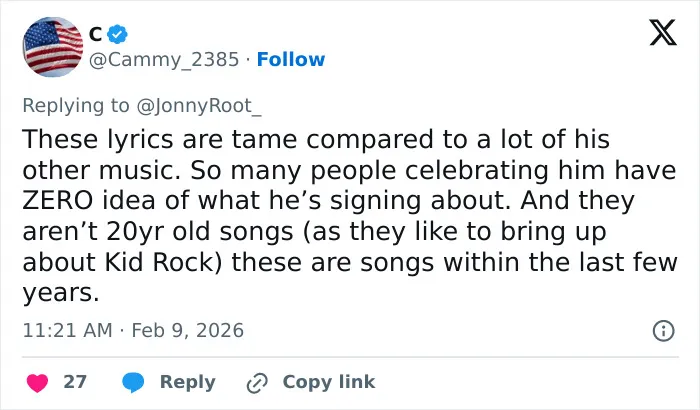The width and height of the screenshot is (700, 410).
Task: Click the pink heart like icon
Action: [38, 383]
